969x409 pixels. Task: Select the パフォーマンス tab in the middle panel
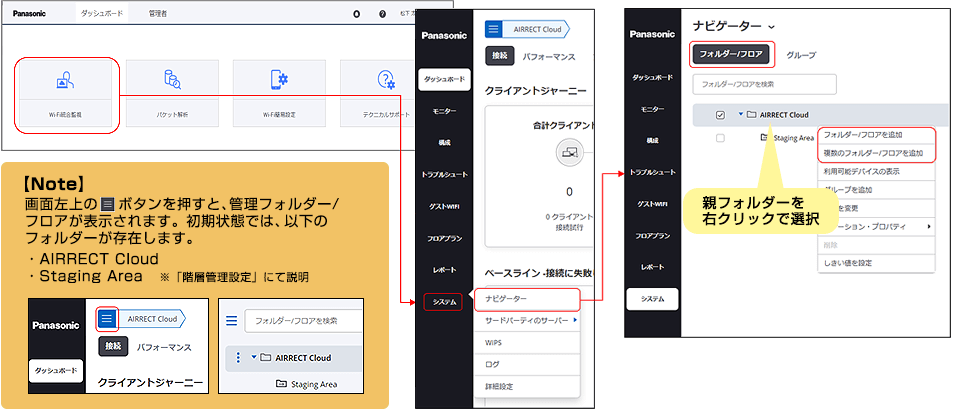pos(549,56)
